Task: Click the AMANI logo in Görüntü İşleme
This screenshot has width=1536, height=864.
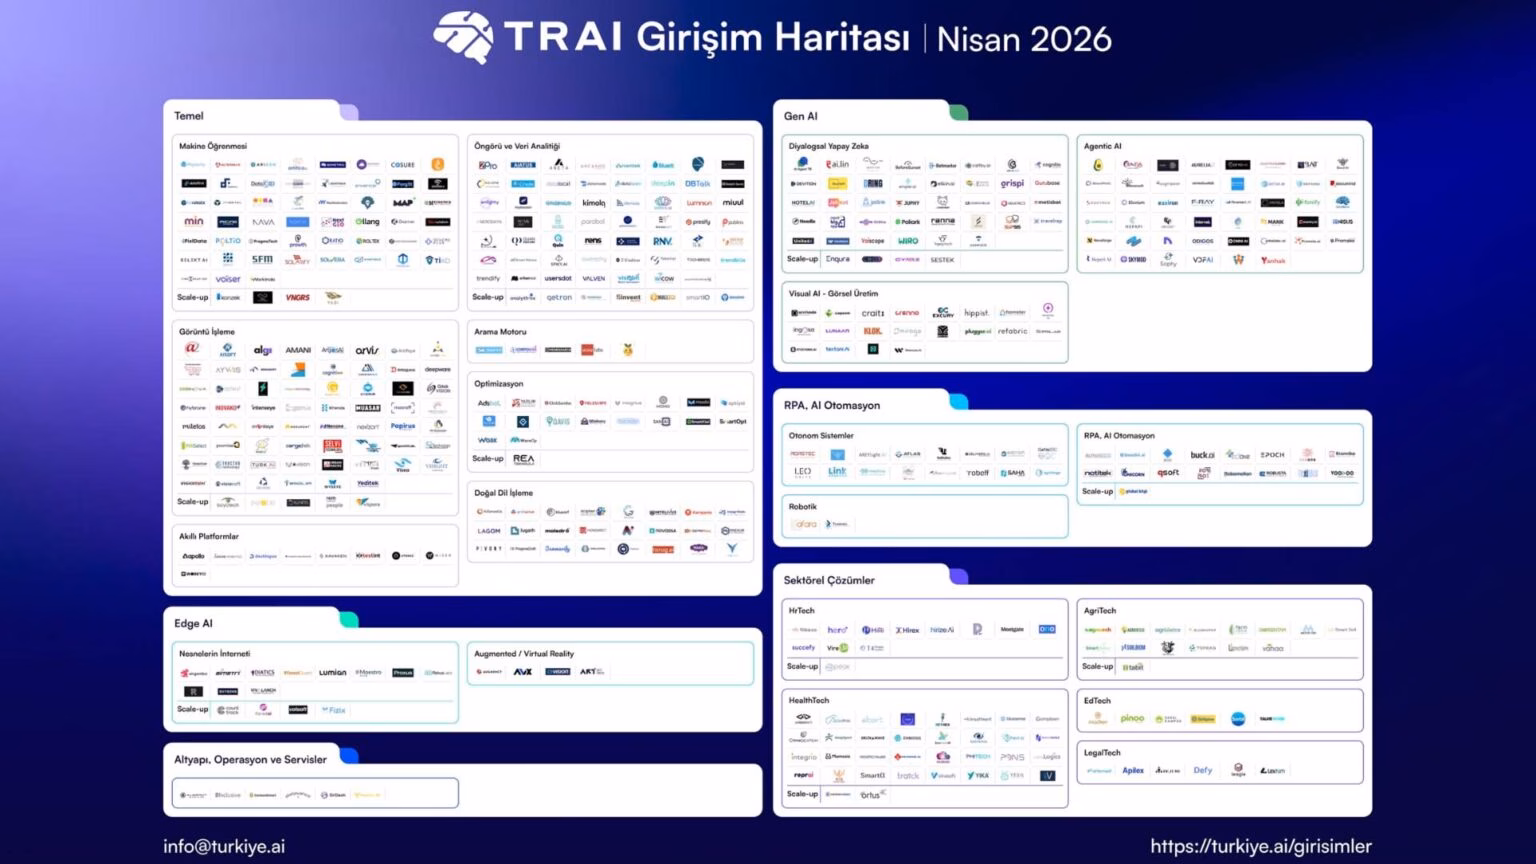Action: tap(298, 350)
